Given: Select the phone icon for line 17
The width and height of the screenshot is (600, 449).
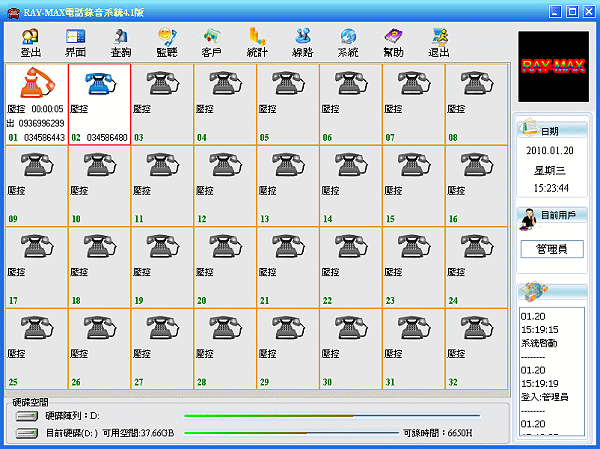Looking at the screenshot, I should (x=37, y=246).
